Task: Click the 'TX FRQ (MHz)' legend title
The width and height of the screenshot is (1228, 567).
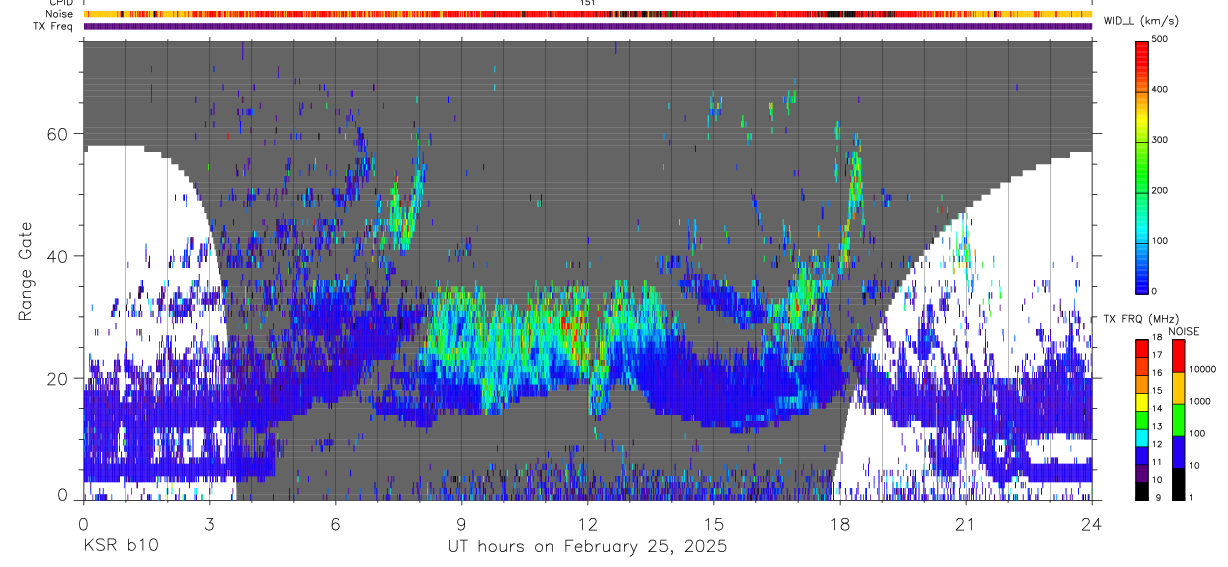Action: [x=1142, y=318]
